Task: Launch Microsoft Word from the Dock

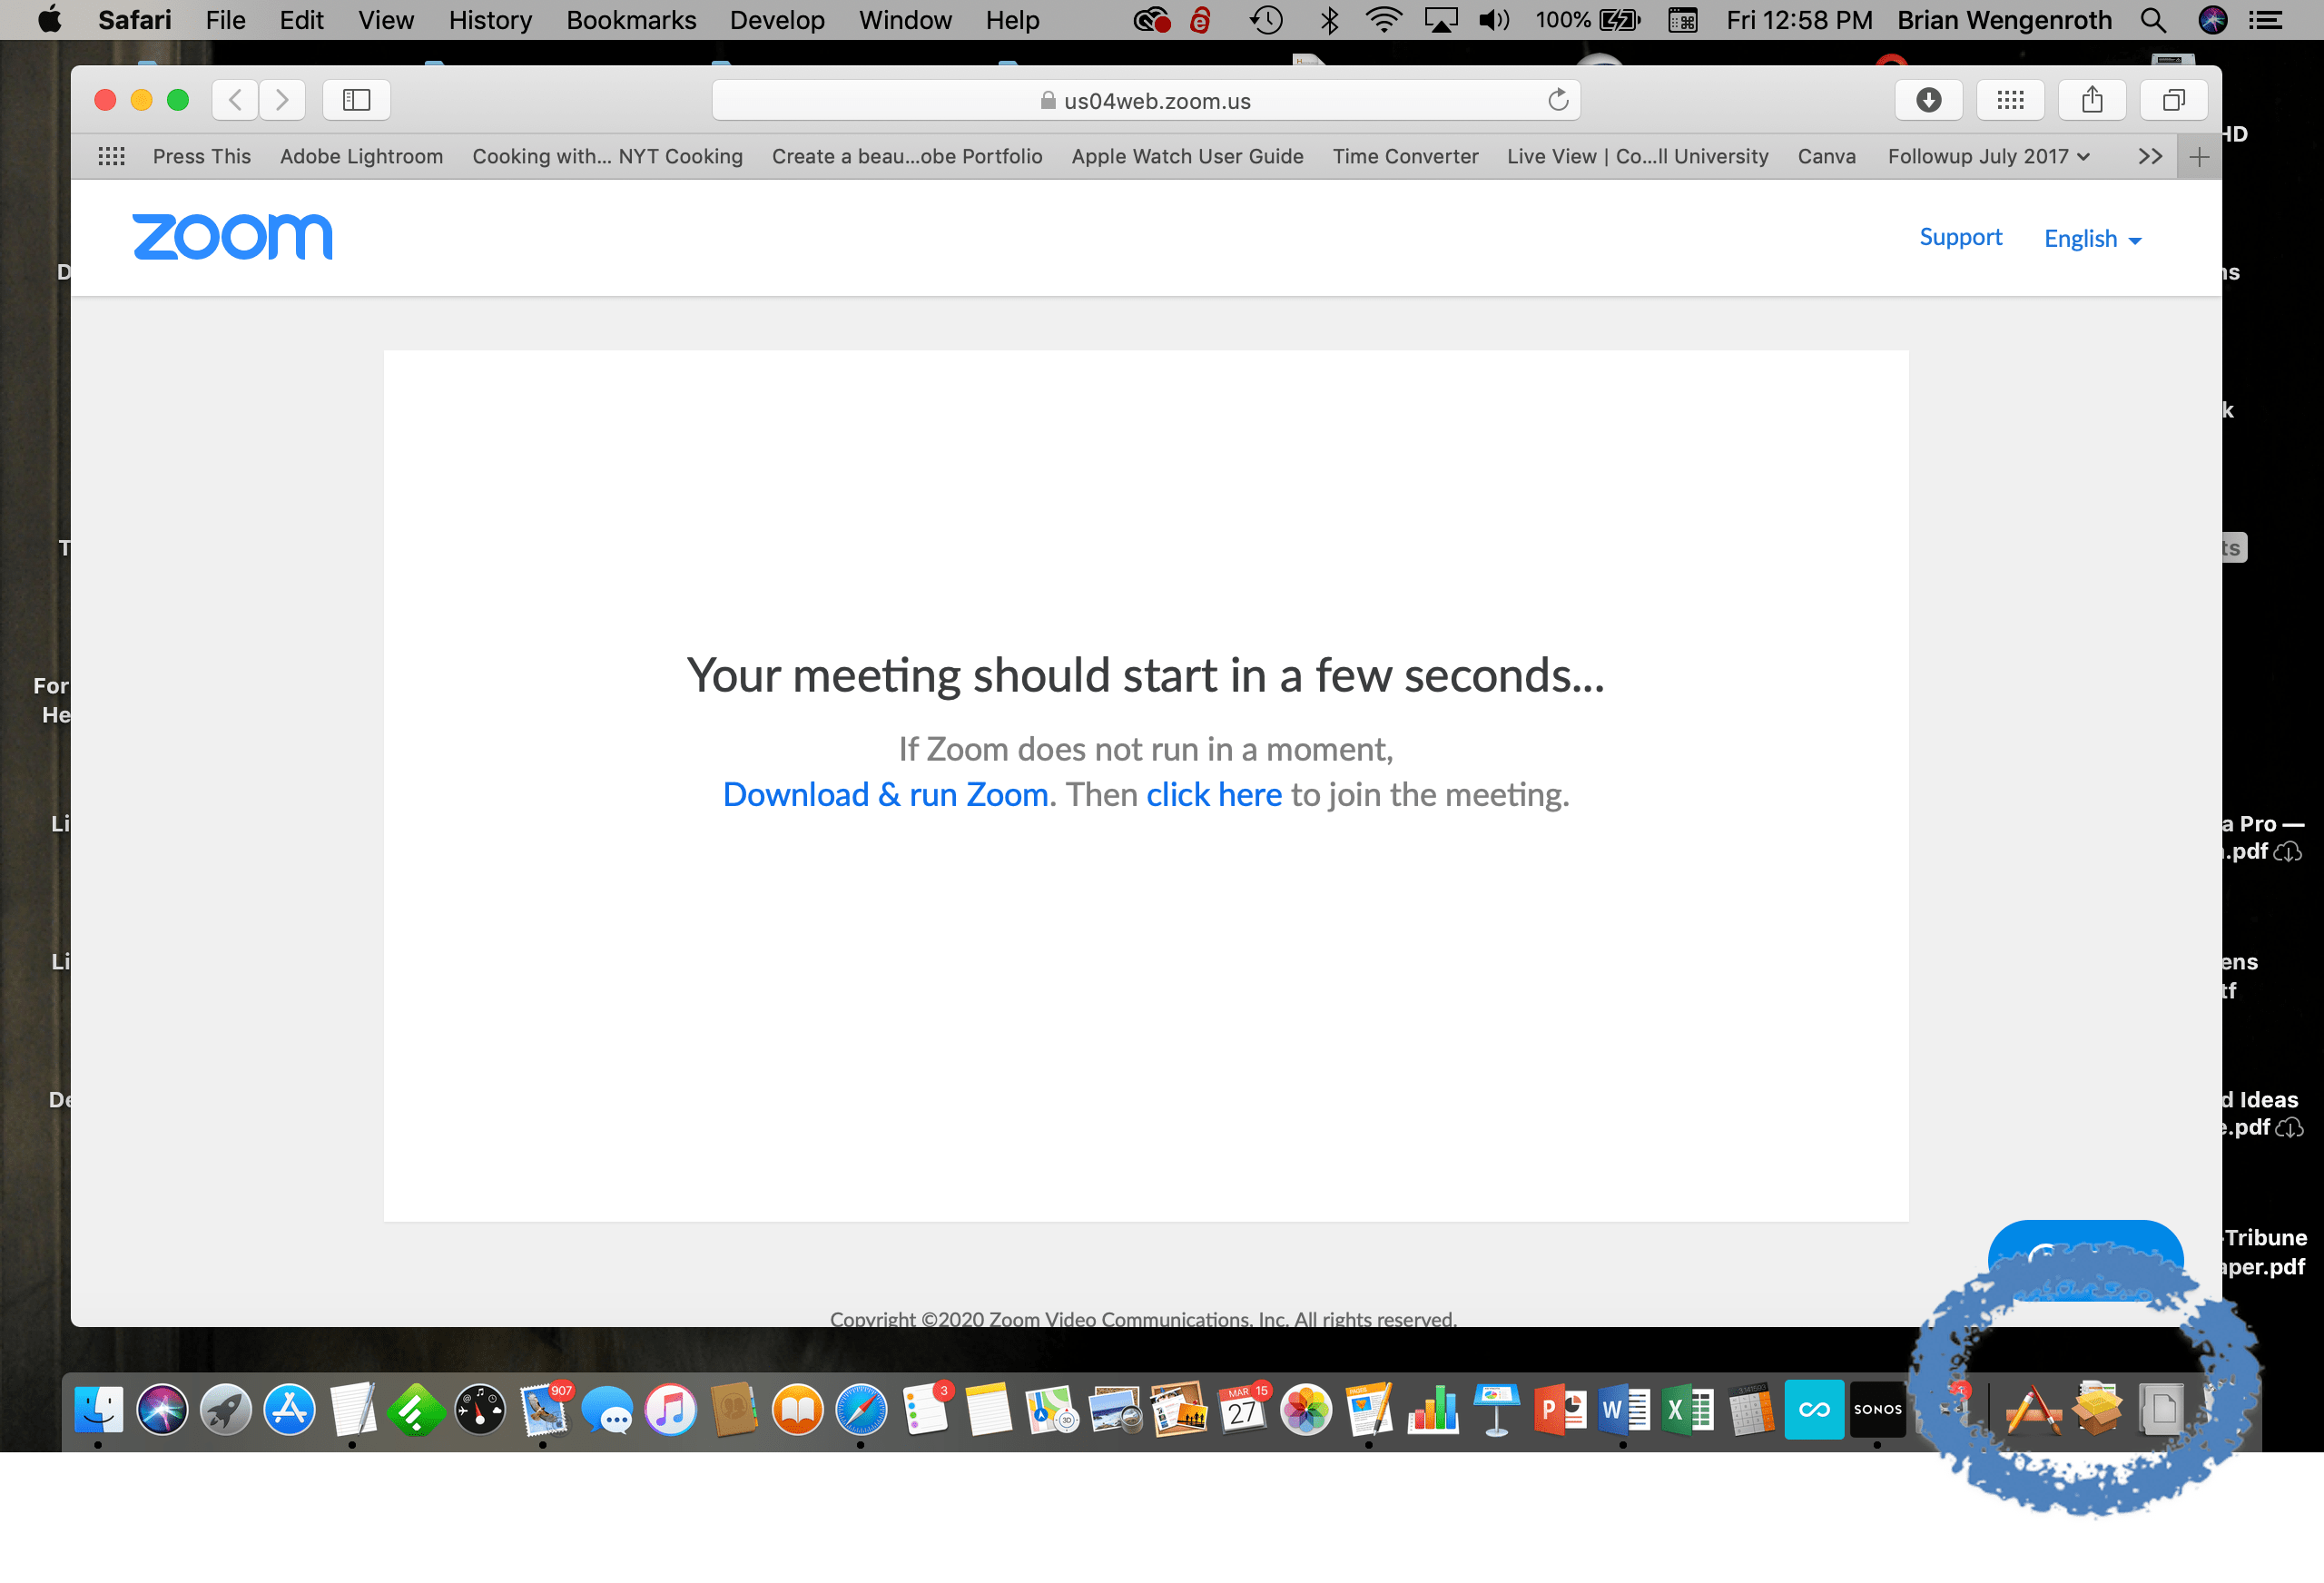Action: pyautogui.click(x=1623, y=1410)
